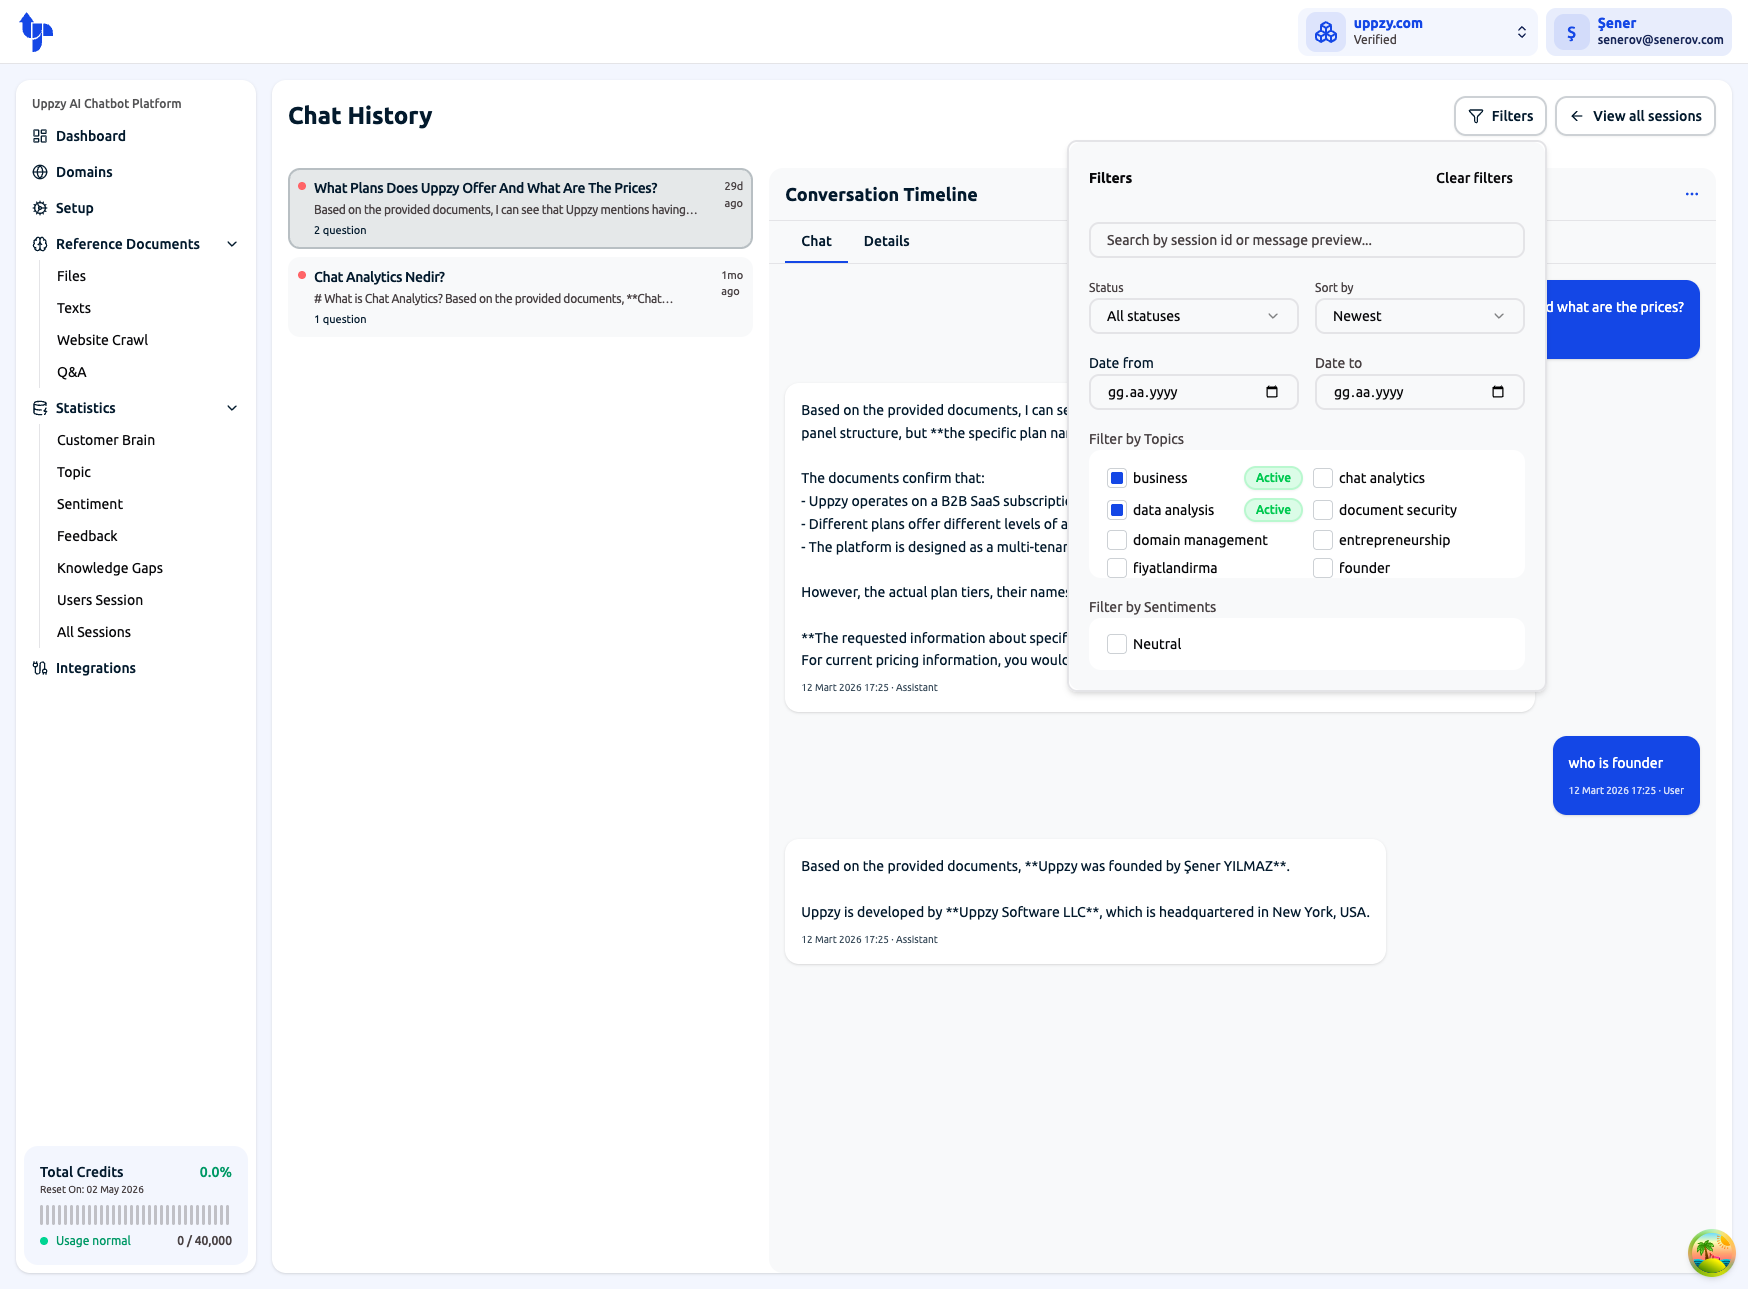Click the Active badge next to business
Viewport: 1748px width, 1289px height.
[x=1273, y=478]
